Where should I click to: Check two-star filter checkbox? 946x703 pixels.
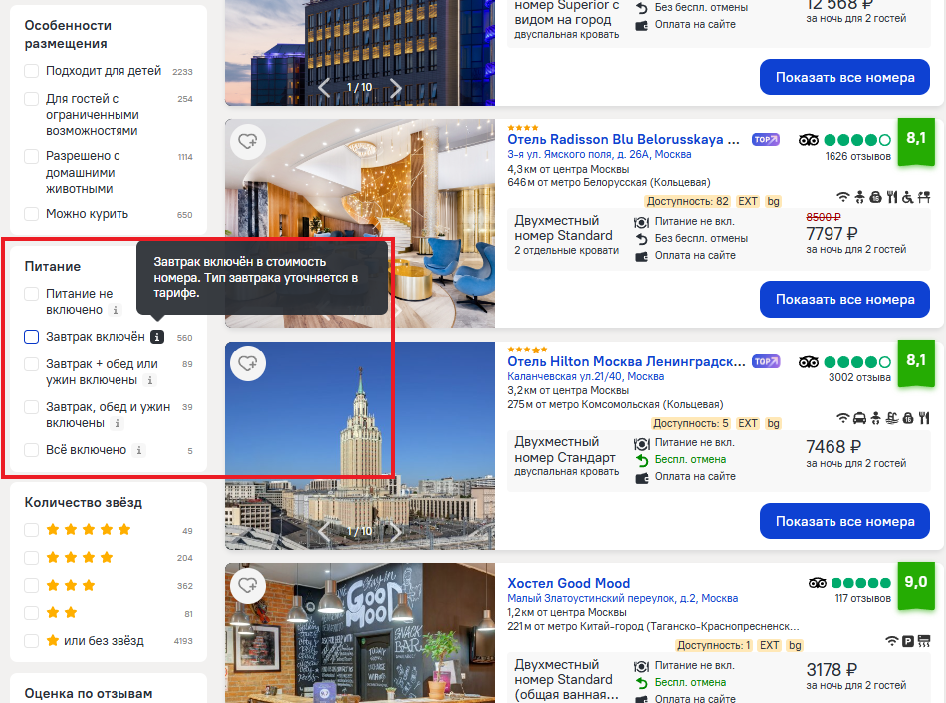click(31, 613)
